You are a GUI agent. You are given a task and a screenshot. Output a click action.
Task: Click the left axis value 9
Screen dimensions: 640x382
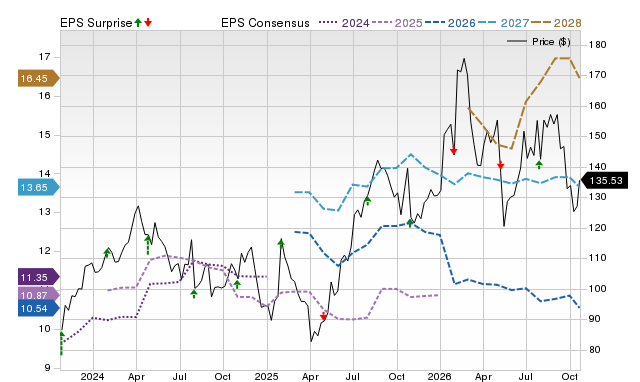pos(47,368)
